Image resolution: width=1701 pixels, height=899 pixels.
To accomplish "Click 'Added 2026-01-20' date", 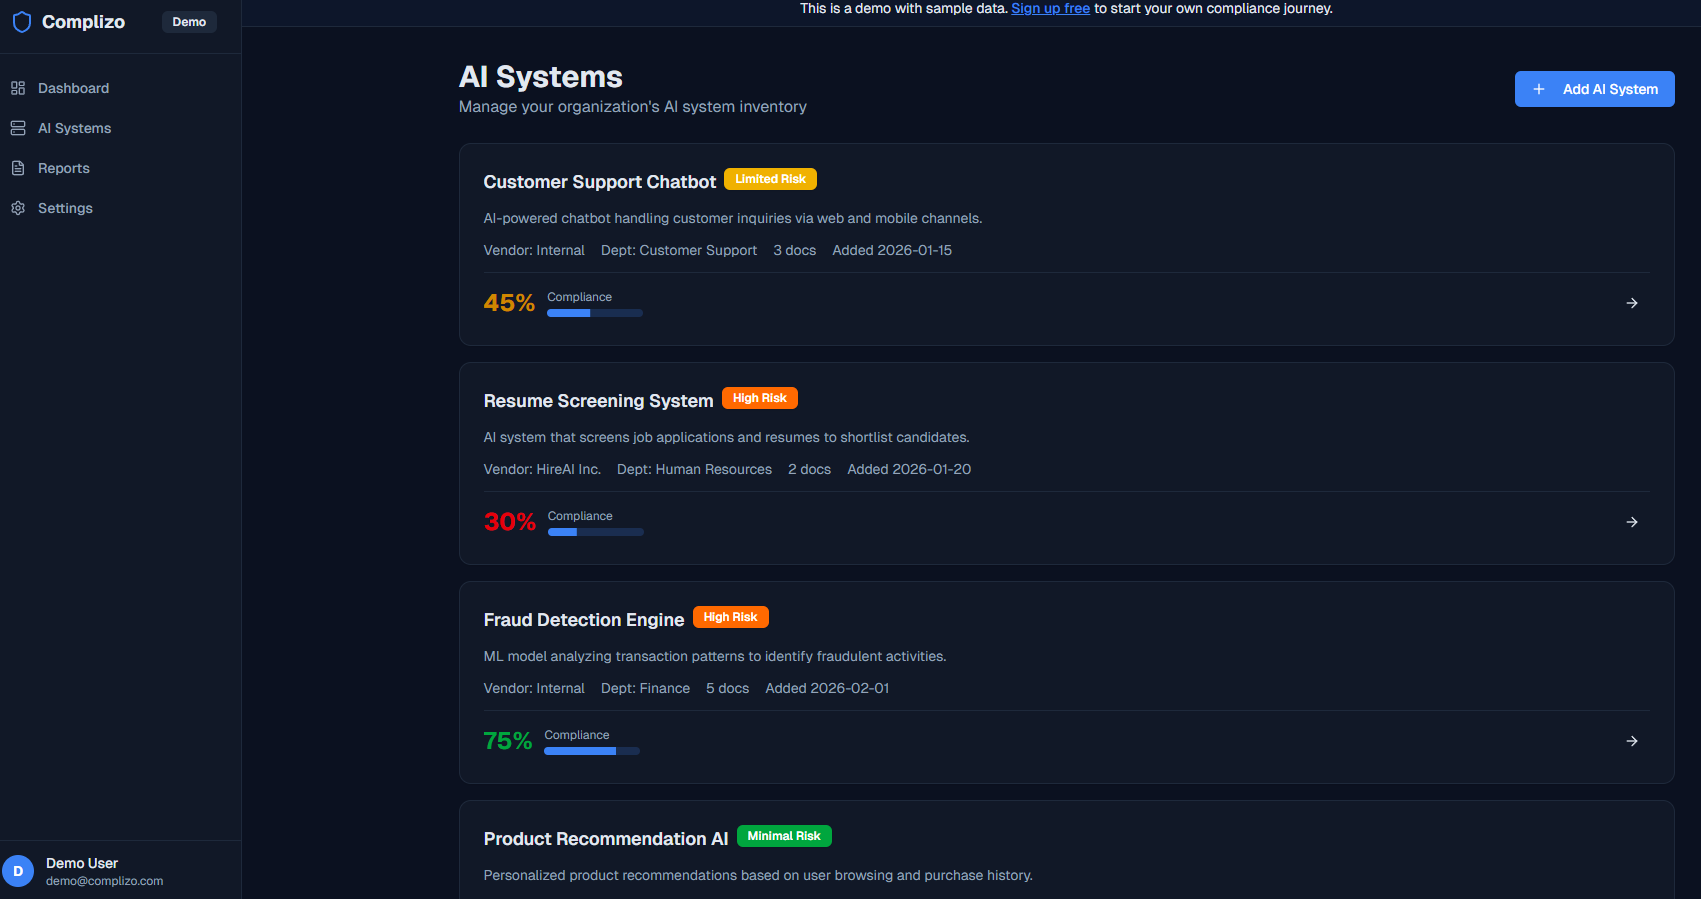I will tap(909, 469).
